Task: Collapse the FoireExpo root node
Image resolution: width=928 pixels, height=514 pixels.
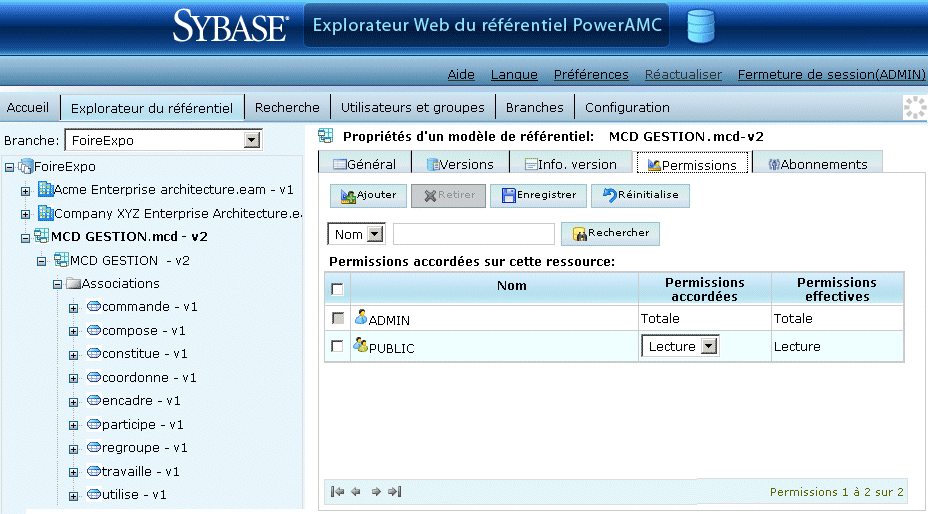Action: (x=9, y=168)
